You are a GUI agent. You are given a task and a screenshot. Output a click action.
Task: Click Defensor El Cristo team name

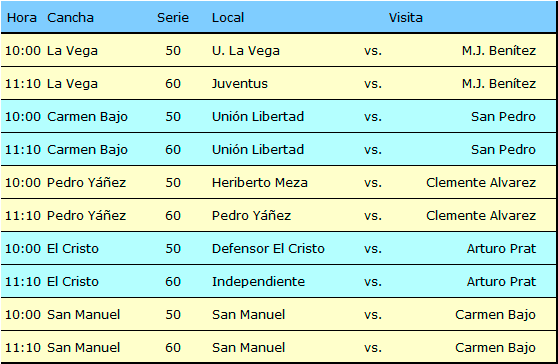pos(268,248)
